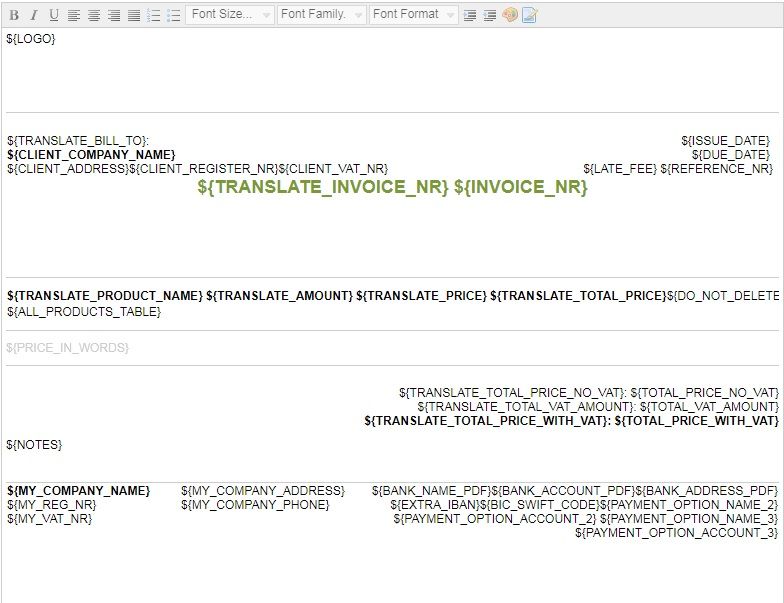784x603 pixels.
Task: Align text left
Action: [75, 15]
